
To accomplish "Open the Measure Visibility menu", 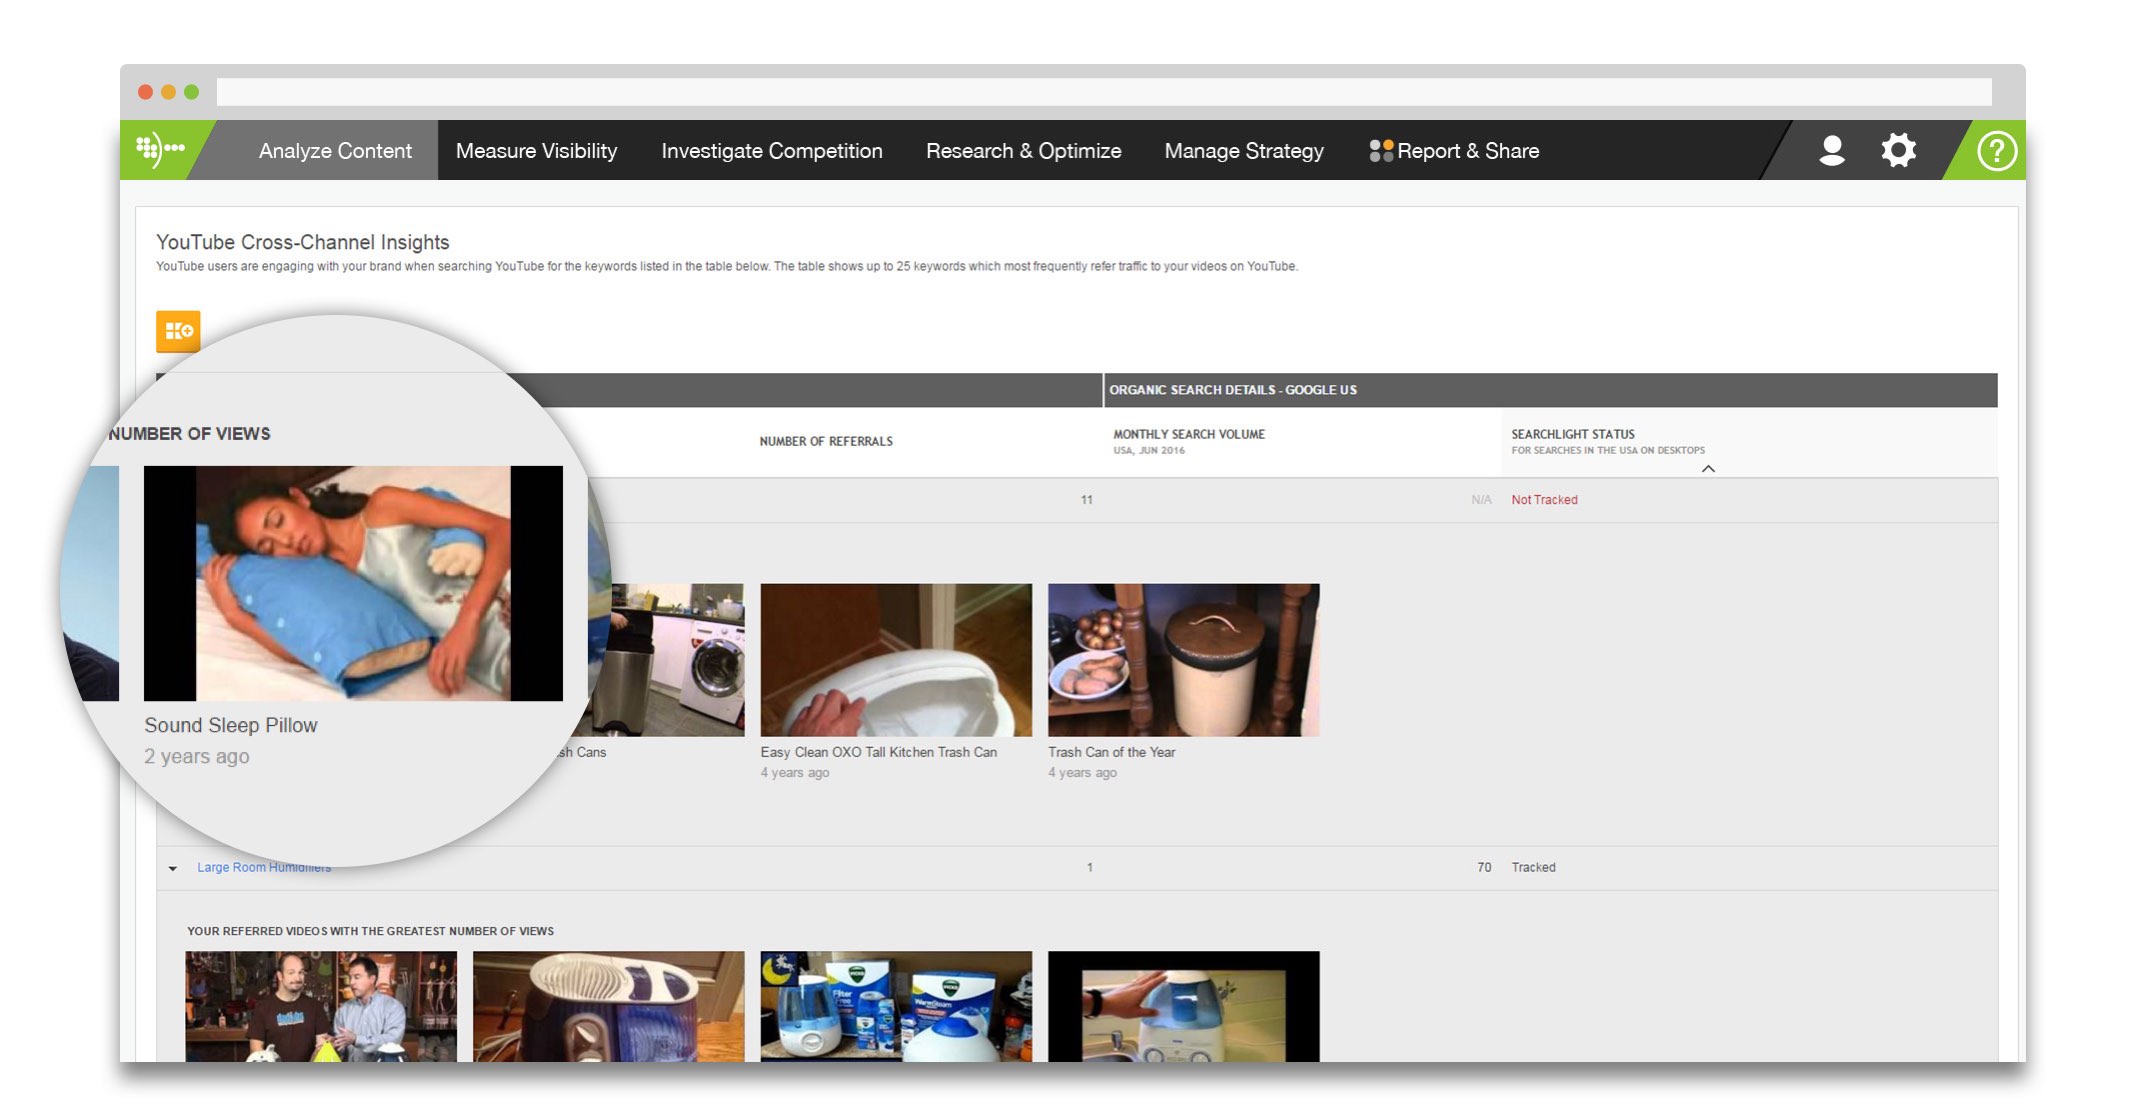I will [536, 151].
